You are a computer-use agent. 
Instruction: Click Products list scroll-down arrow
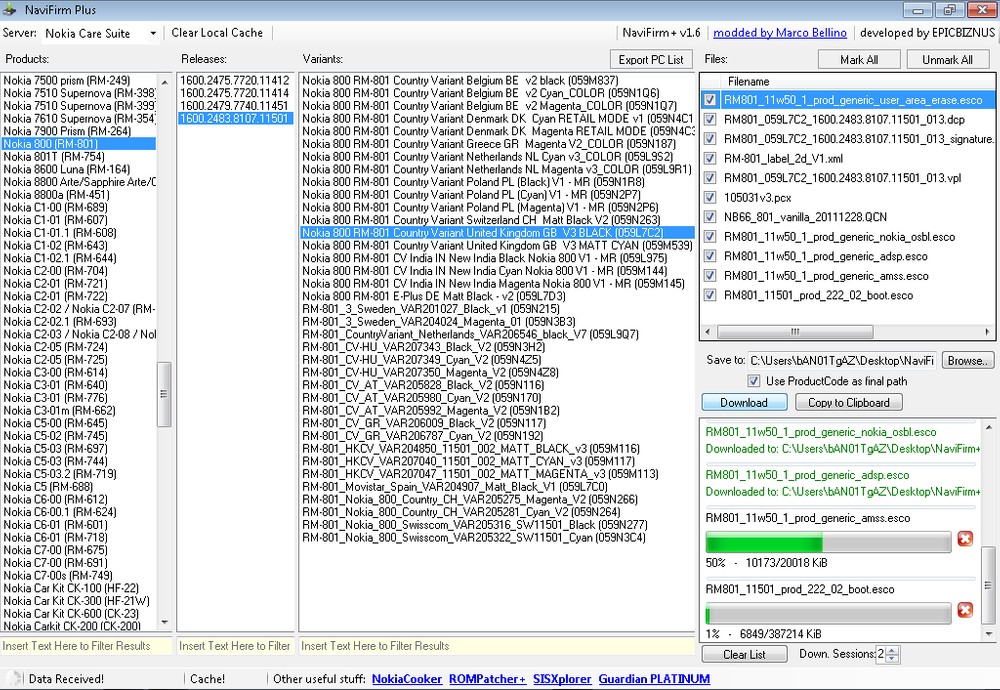point(165,622)
